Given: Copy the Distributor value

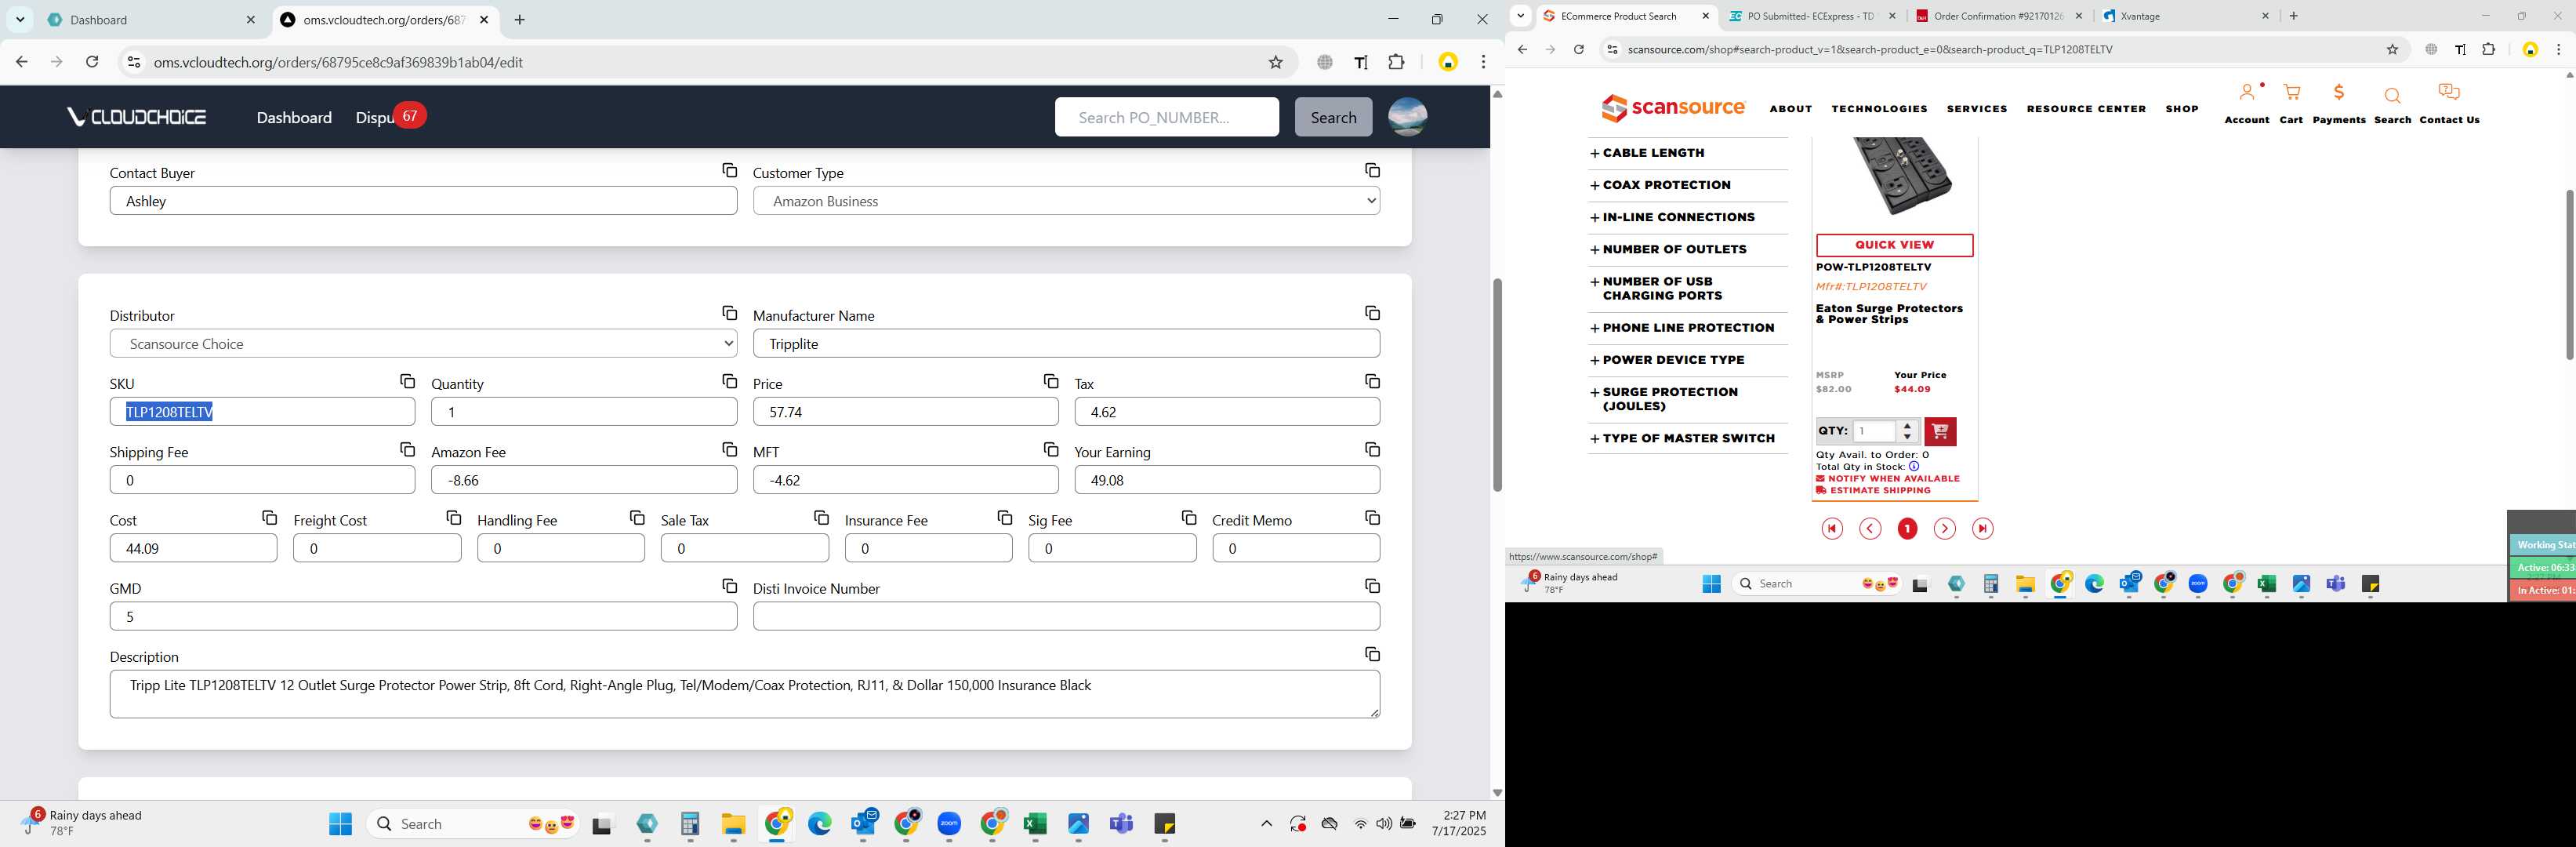Looking at the screenshot, I should (x=729, y=314).
